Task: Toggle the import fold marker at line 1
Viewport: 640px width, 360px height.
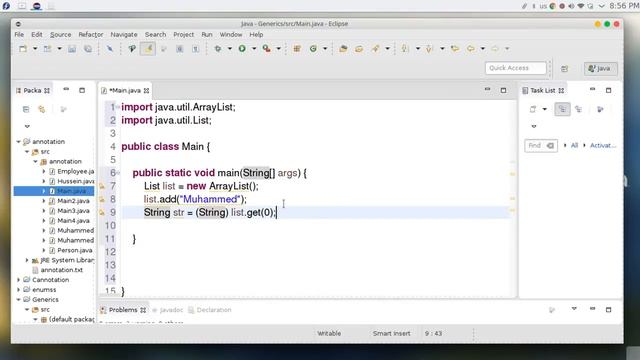Action: coord(118,107)
